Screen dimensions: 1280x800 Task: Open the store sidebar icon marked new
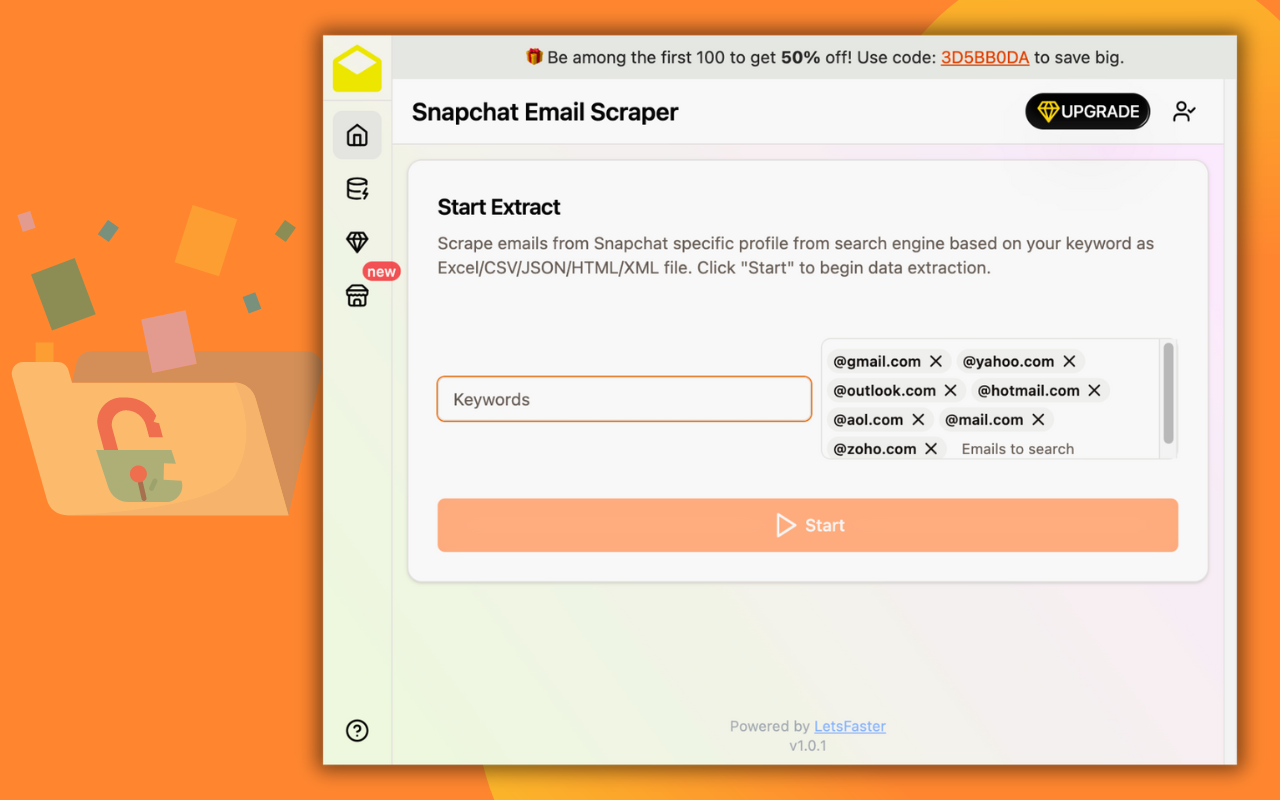click(357, 295)
